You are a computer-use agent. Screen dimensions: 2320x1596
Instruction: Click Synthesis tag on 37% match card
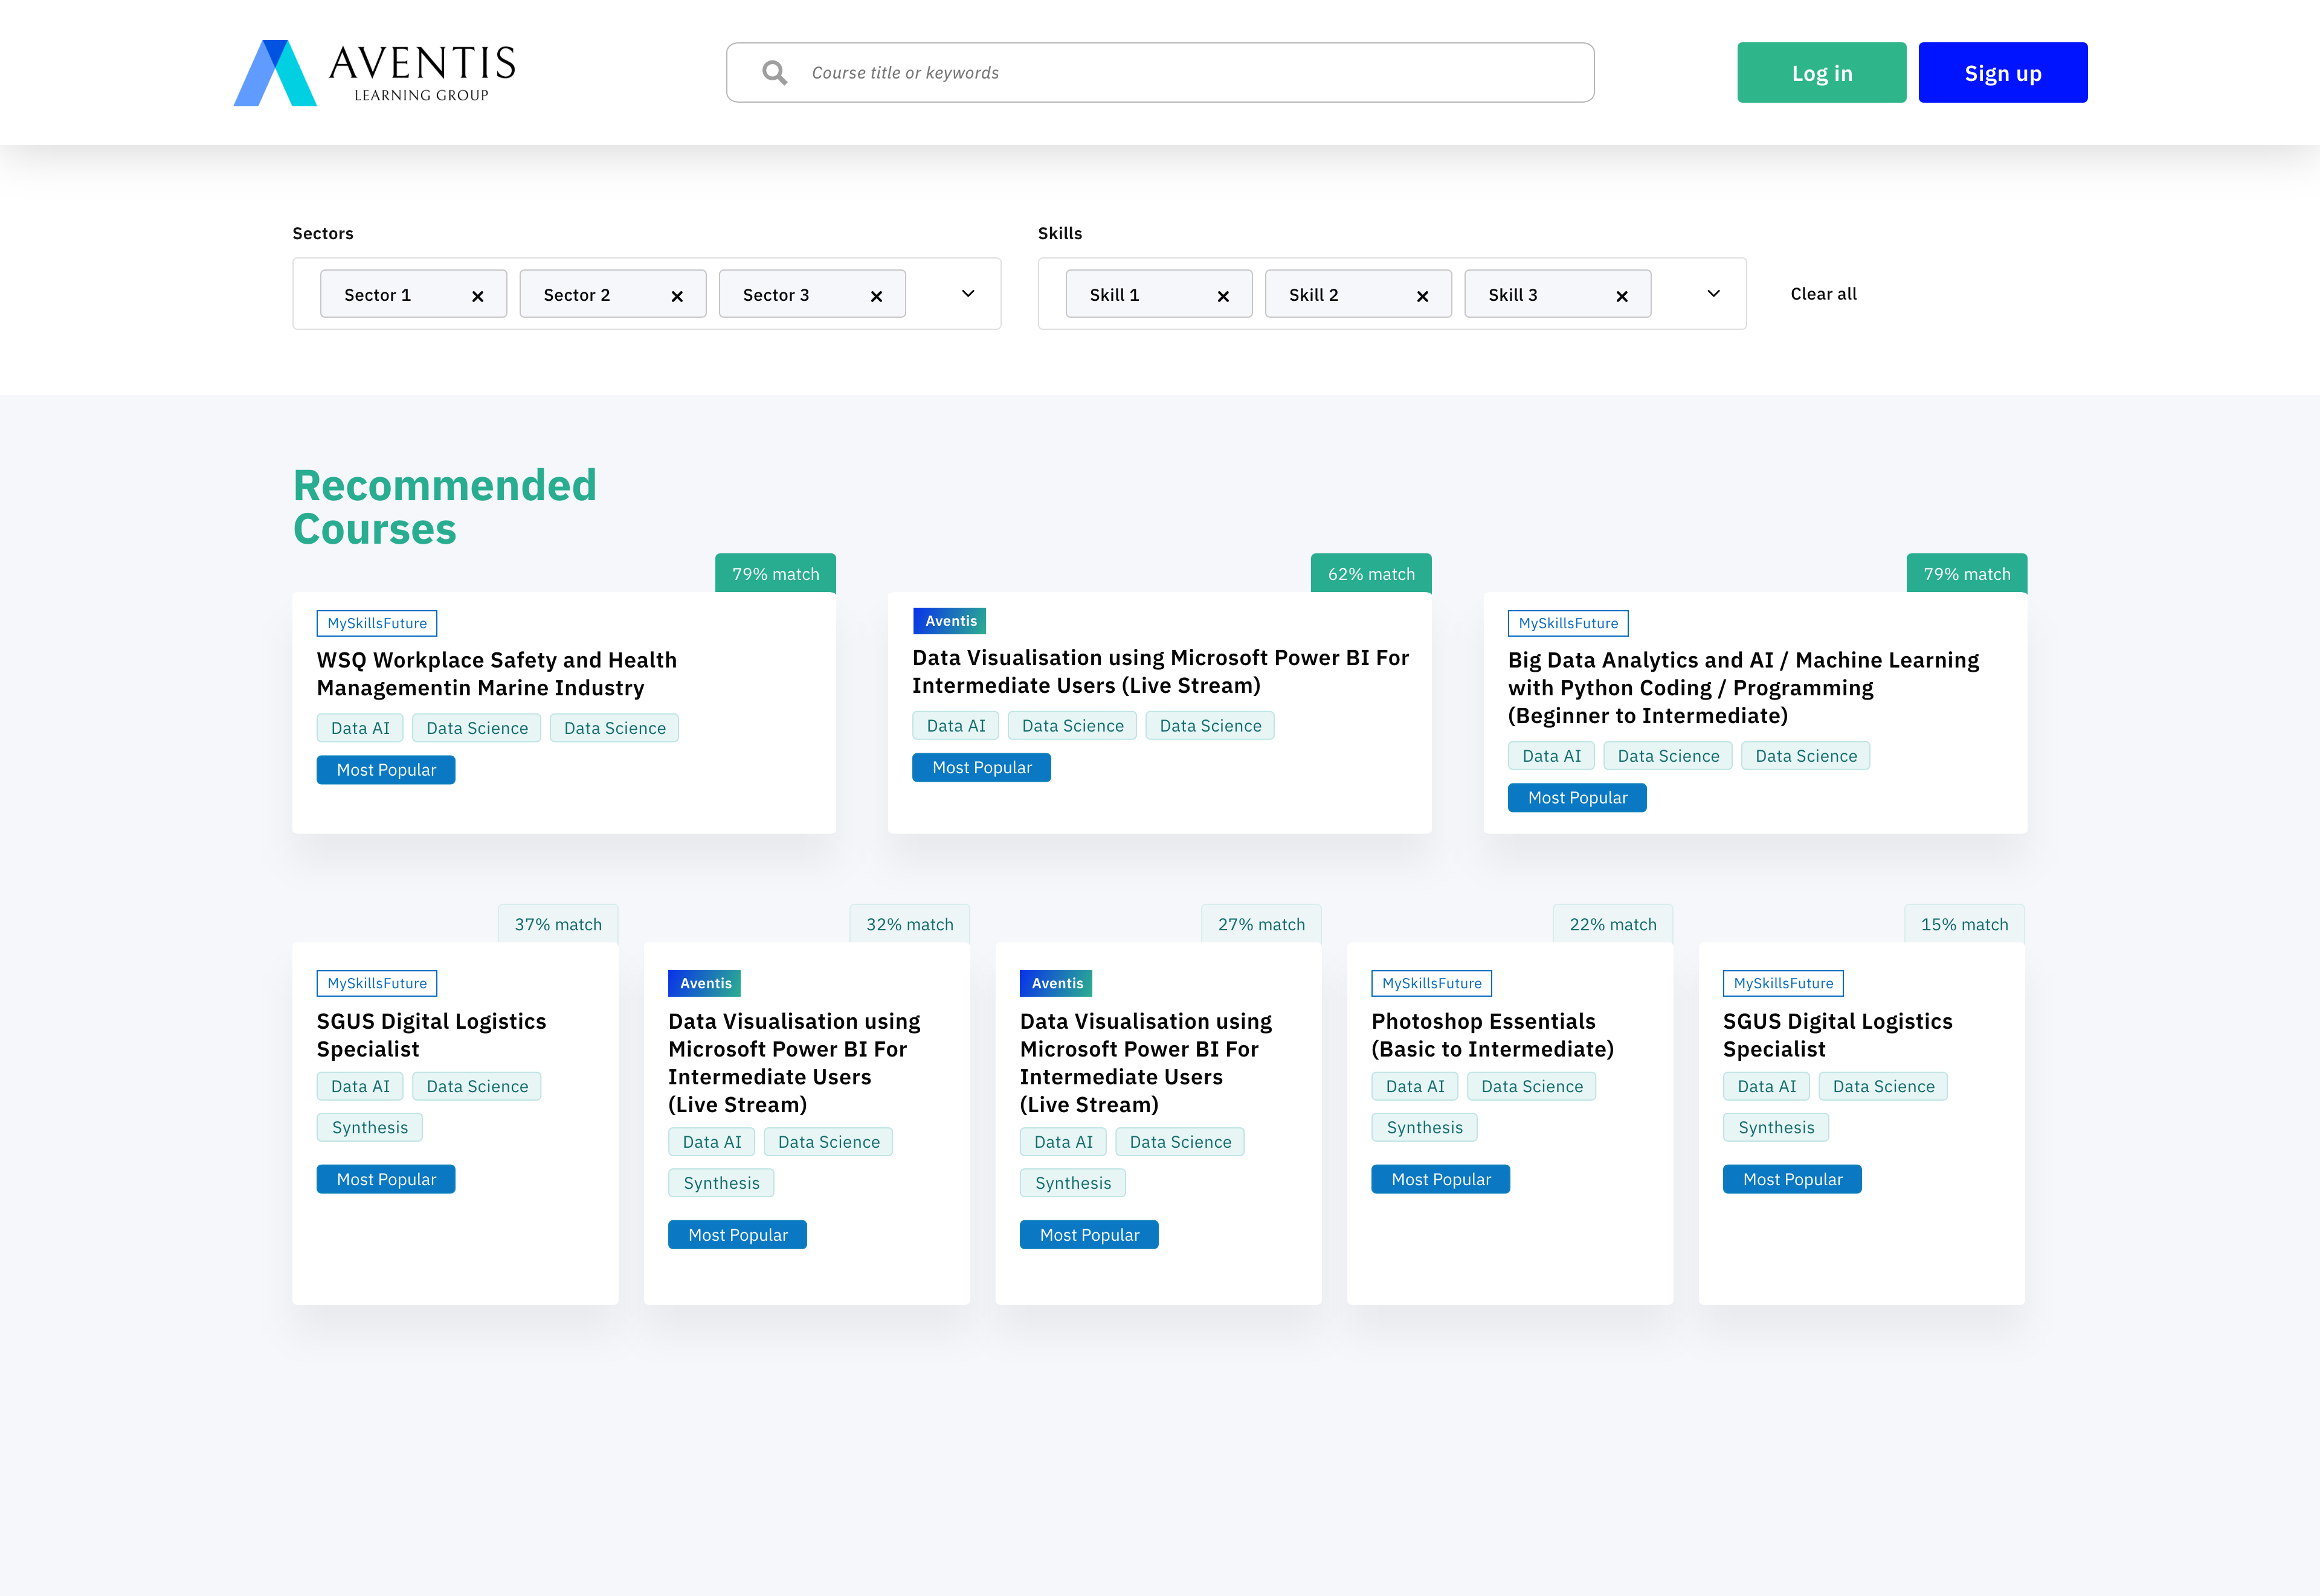pos(370,1127)
